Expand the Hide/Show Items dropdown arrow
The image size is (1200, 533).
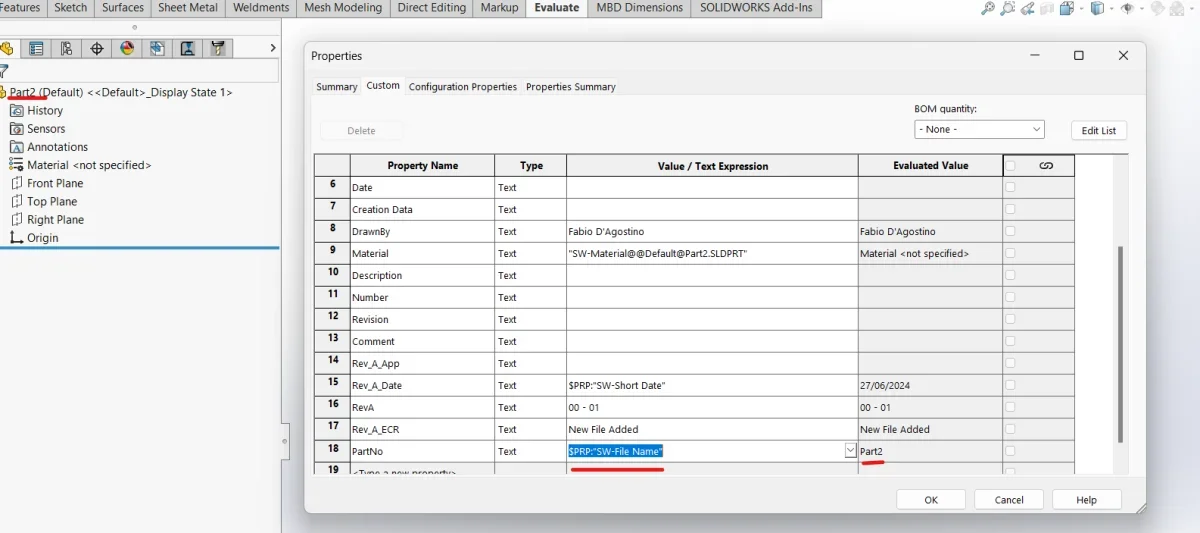[x=1142, y=8]
